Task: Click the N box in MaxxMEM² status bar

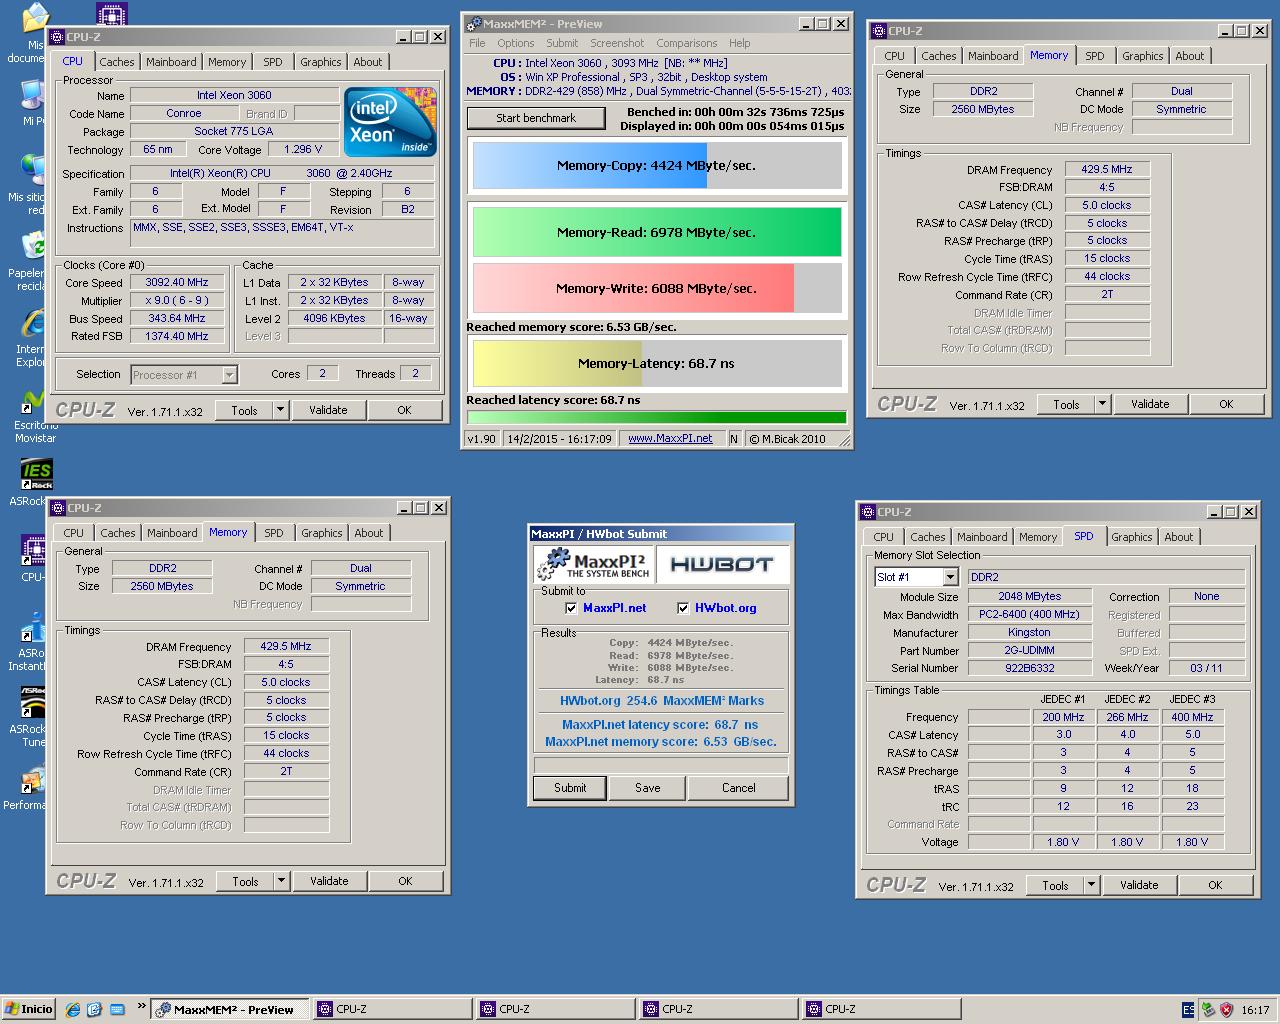Action: (734, 439)
